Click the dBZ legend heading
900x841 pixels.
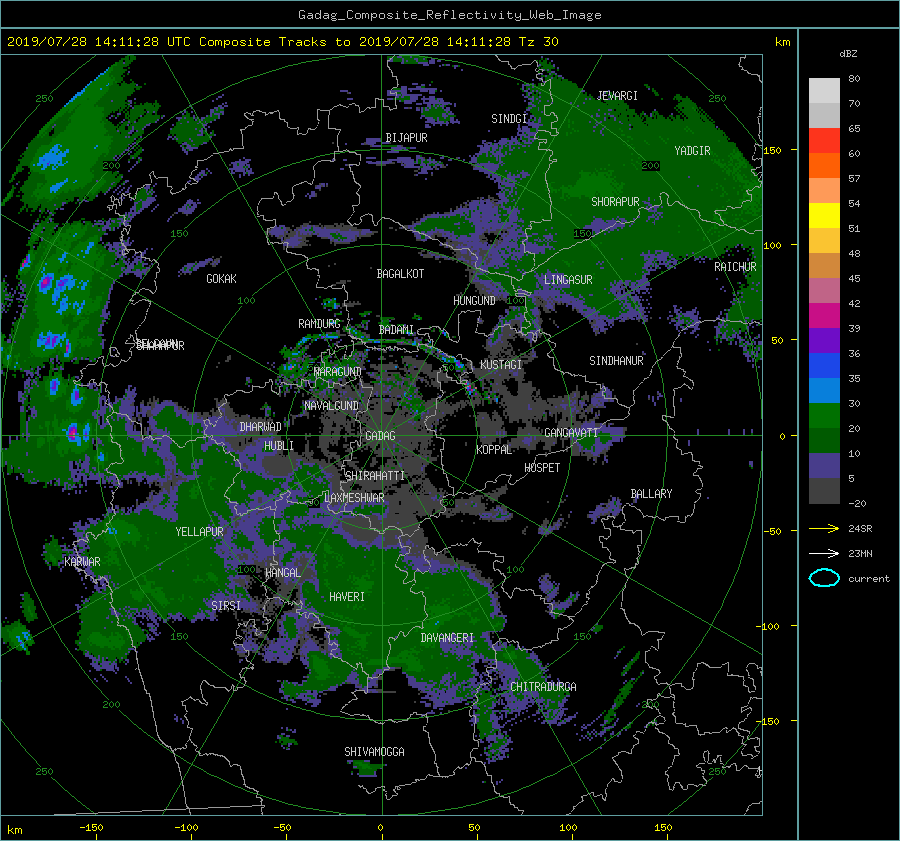click(x=848, y=54)
